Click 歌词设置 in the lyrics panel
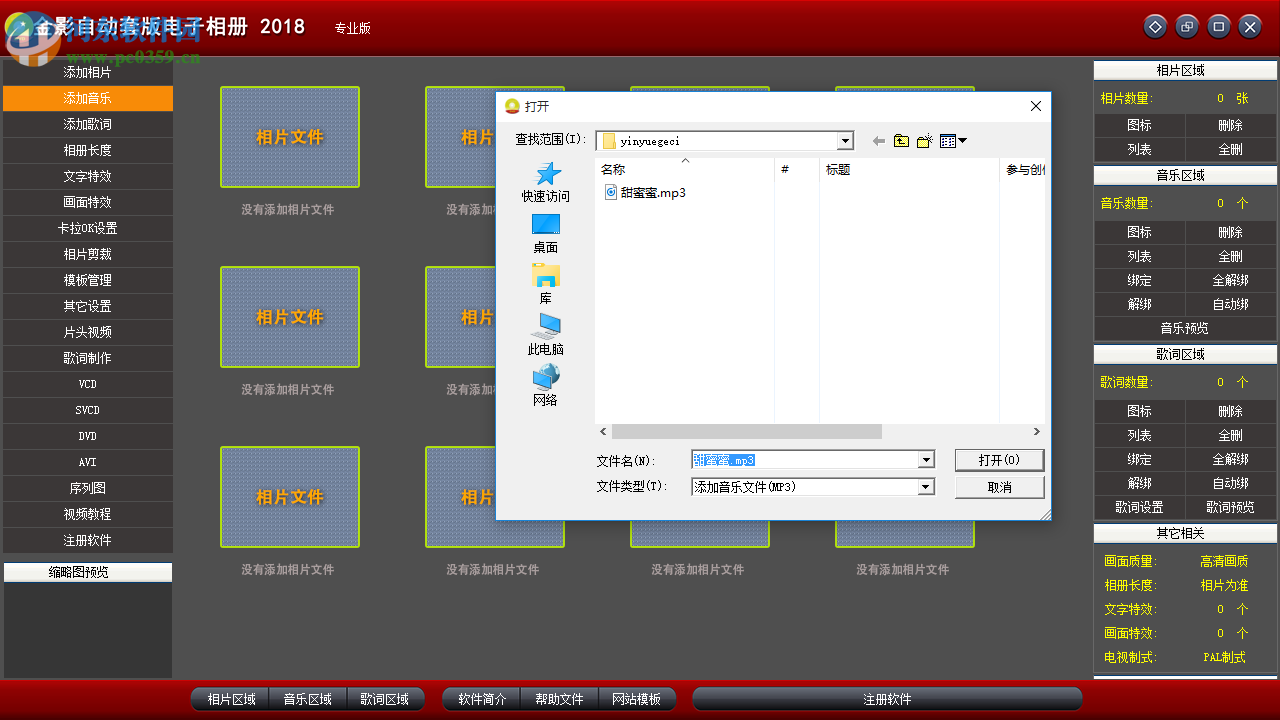Viewport: 1280px width, 720px height. coord(1140,507)
